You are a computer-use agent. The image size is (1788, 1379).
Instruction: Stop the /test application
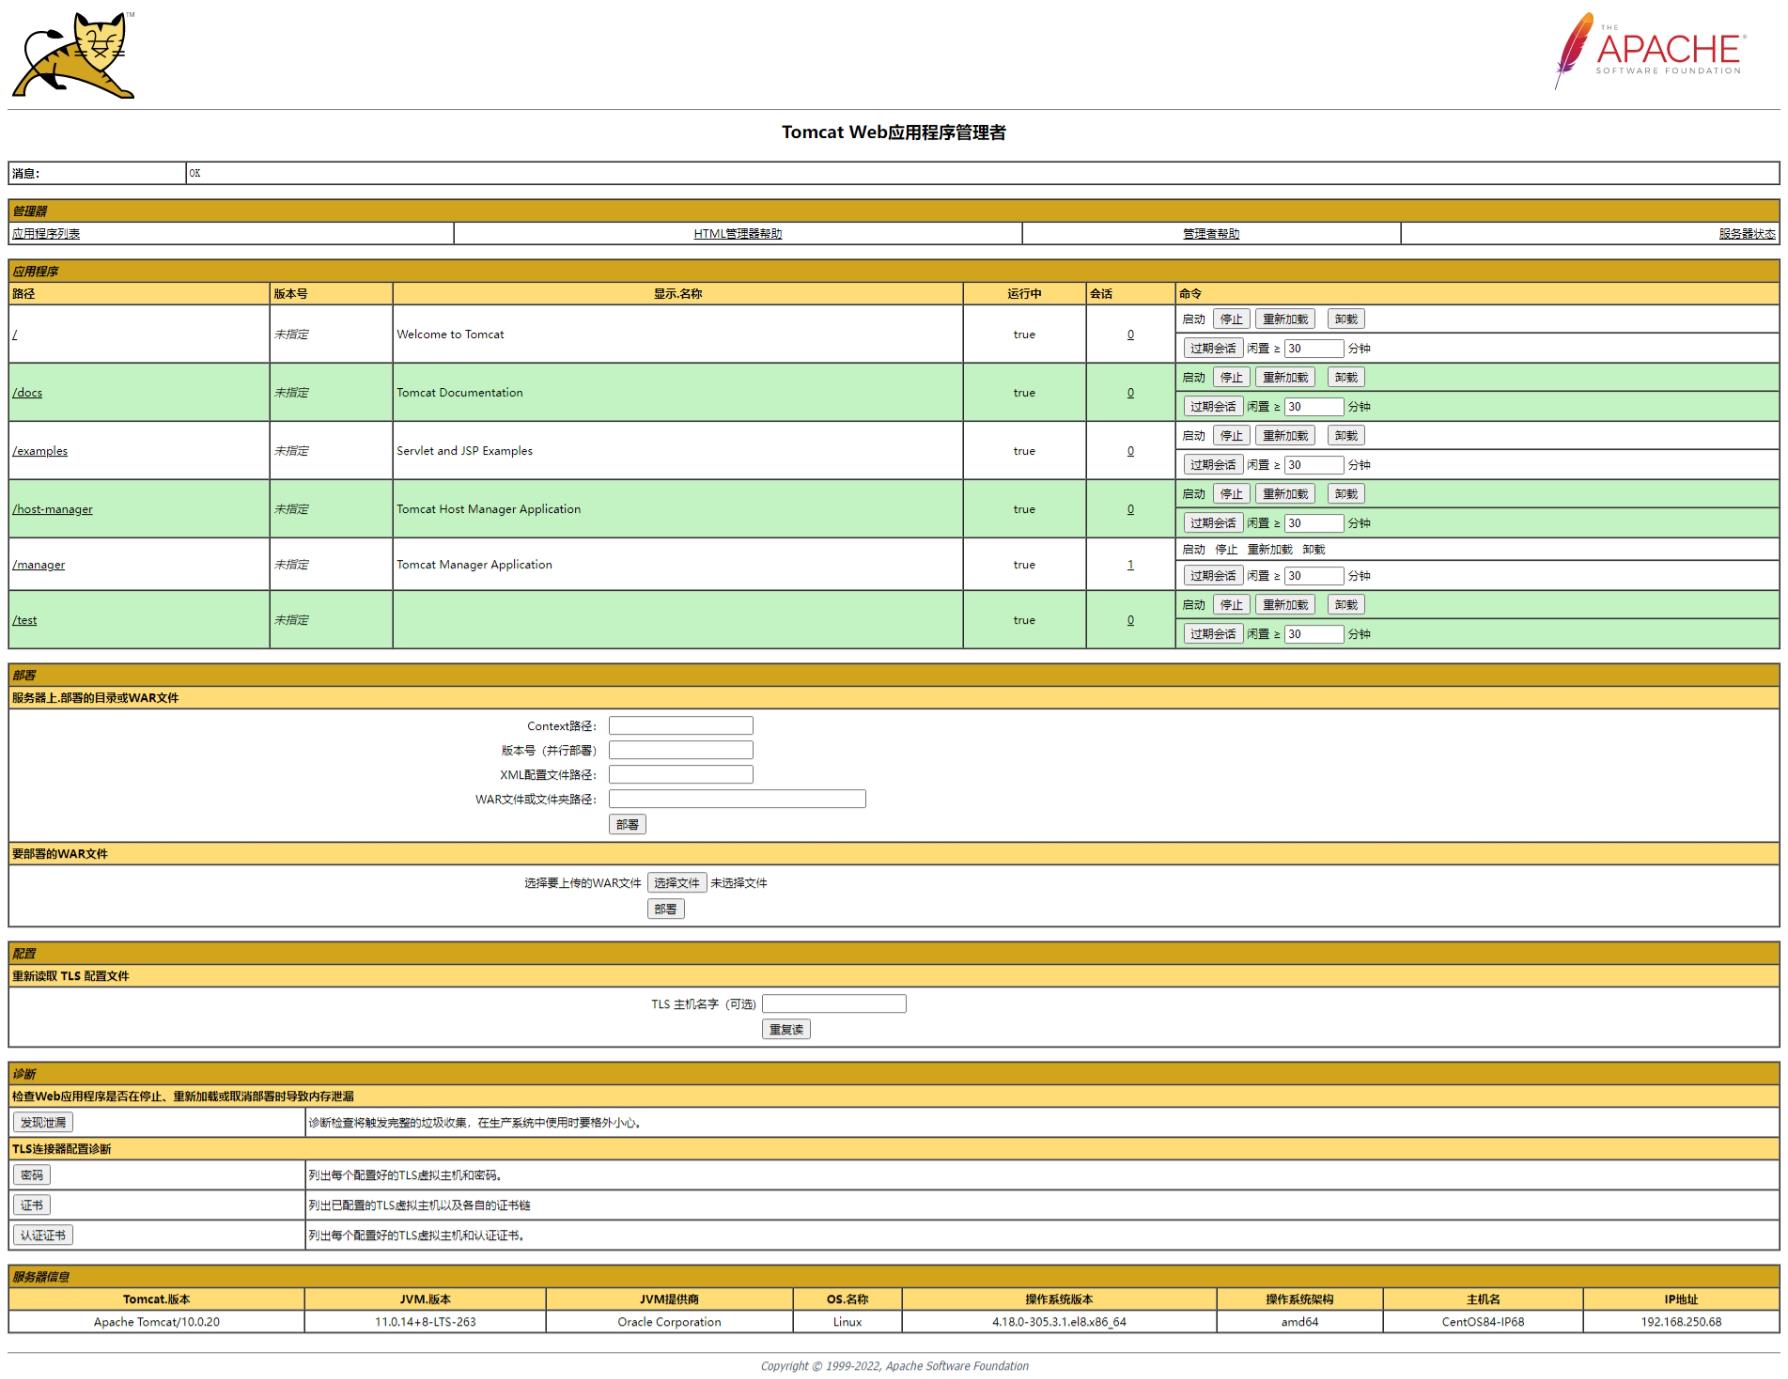(1231, 604)
